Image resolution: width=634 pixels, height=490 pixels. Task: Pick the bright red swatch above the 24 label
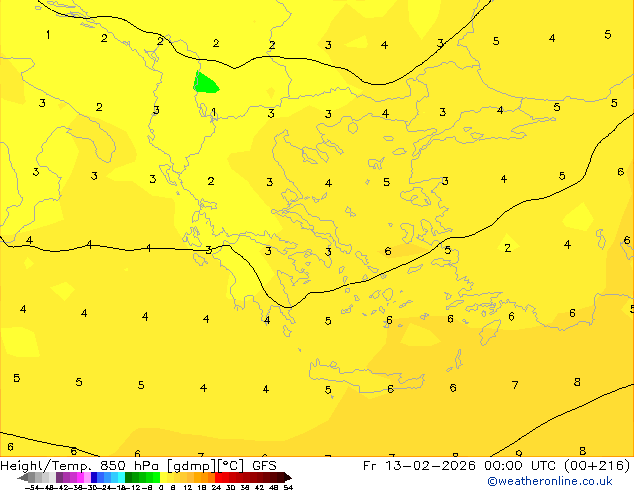pos(218,477)
